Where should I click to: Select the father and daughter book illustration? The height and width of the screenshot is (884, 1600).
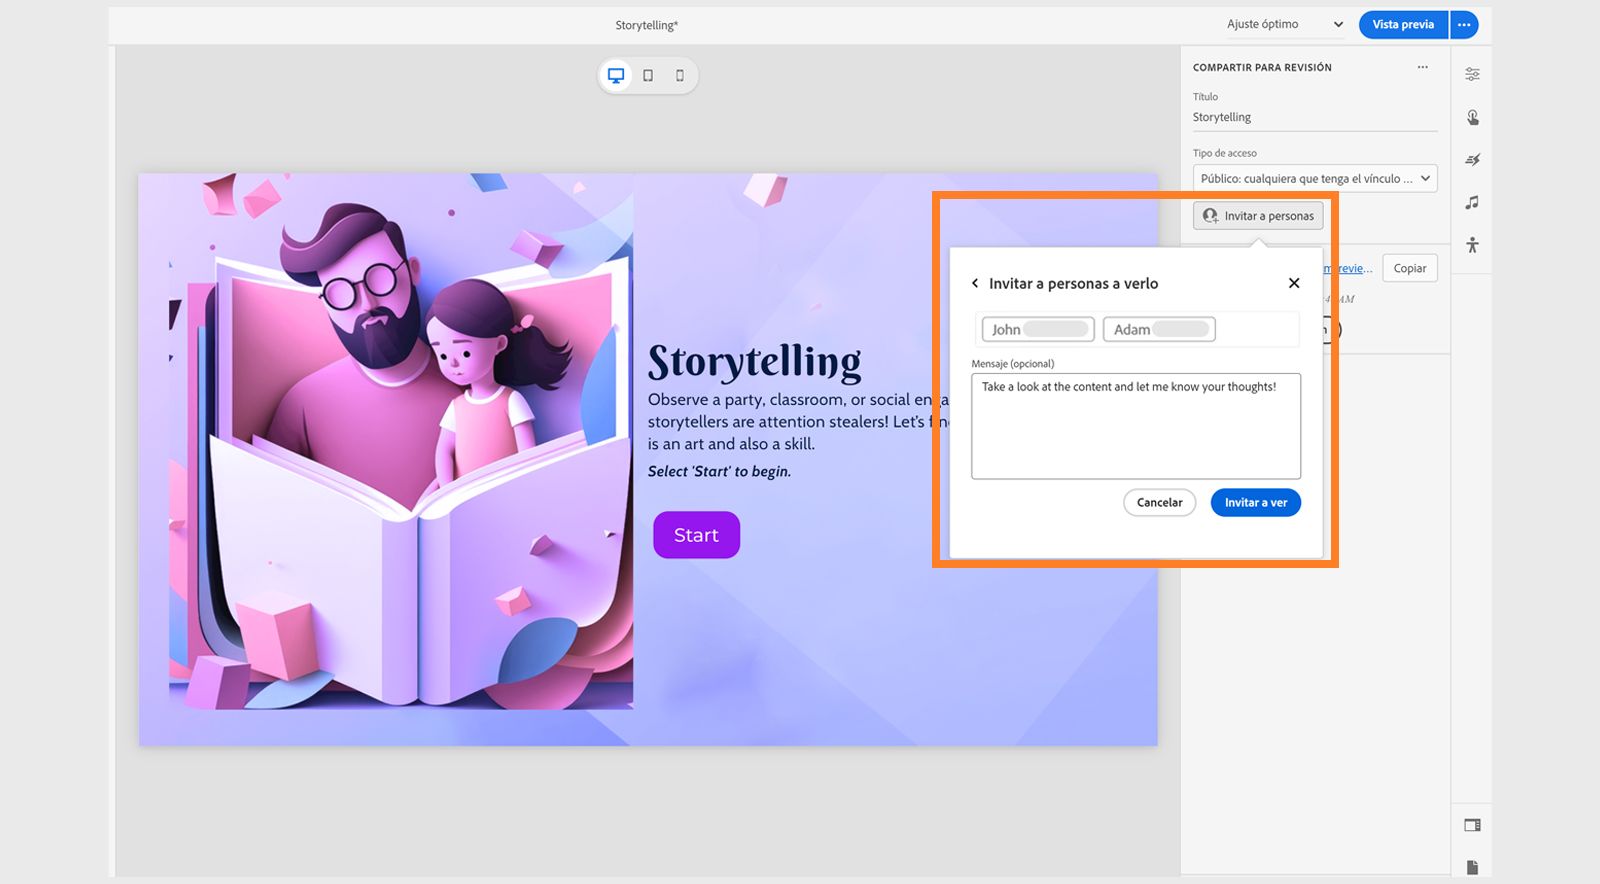tap(401, 442)
